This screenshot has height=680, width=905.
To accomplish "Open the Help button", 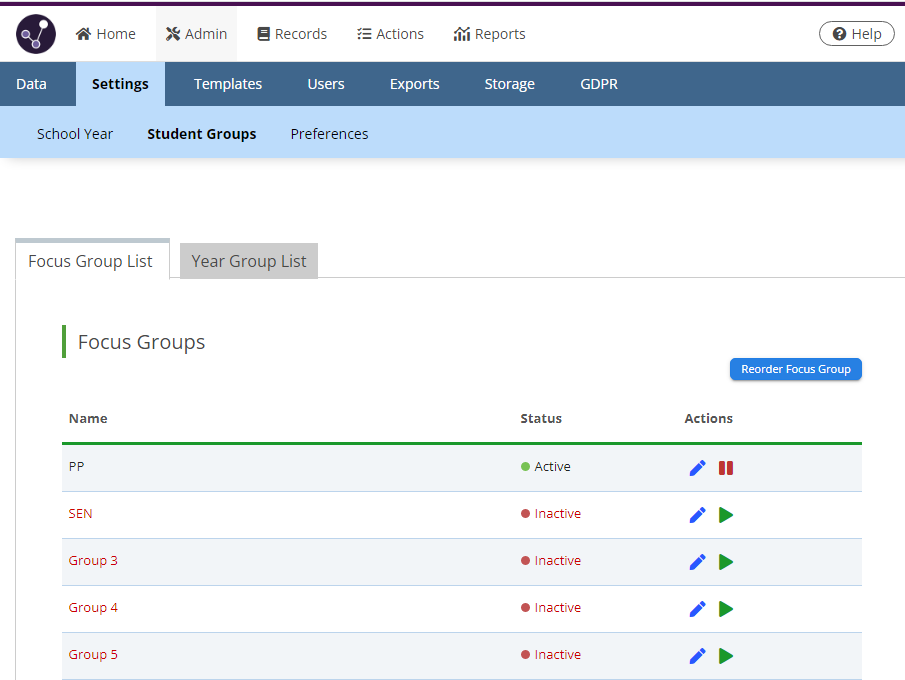I will pos(856,34).
